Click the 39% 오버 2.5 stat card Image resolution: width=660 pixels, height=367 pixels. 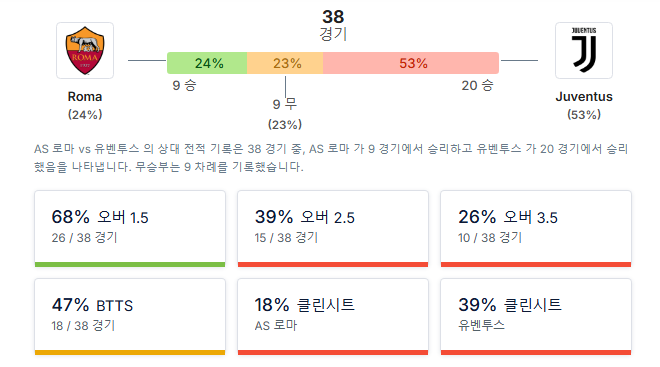tap(333, 229)
